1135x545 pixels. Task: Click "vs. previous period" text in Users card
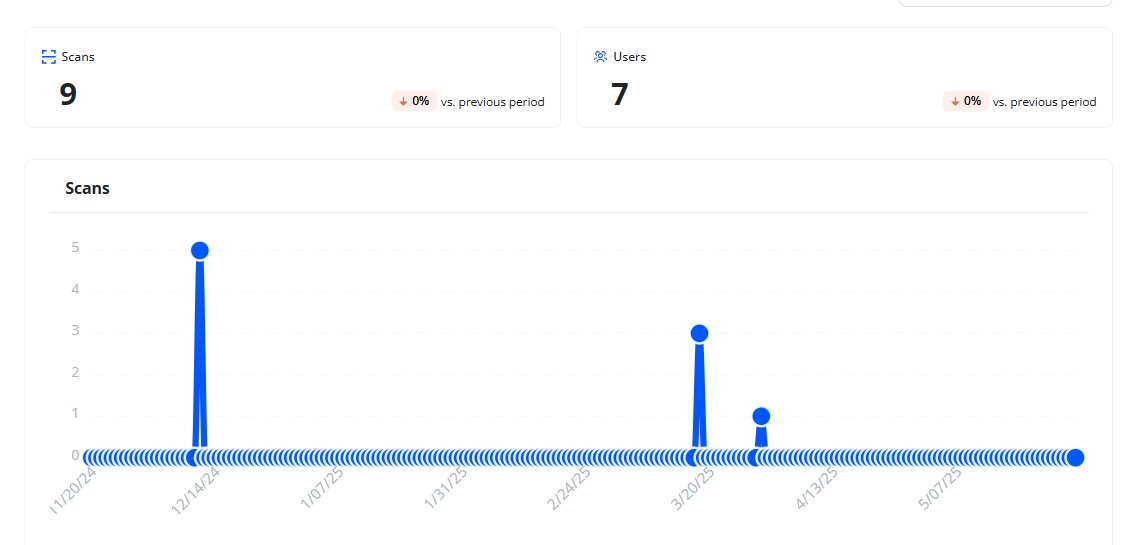(x=1044, y=102)
